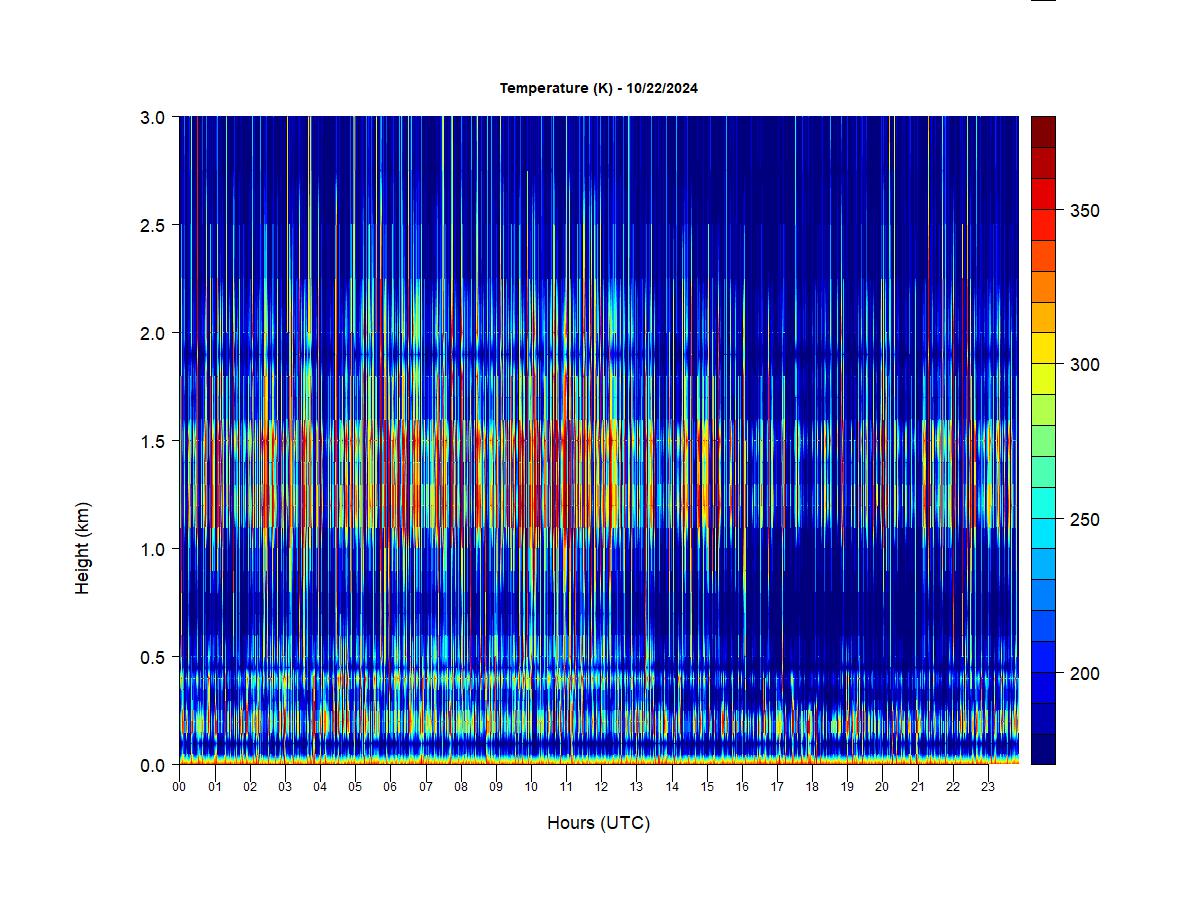Click the Hours (UTC) axis label
This screenshot has width=1200, height=900.
tap(598, 823)
